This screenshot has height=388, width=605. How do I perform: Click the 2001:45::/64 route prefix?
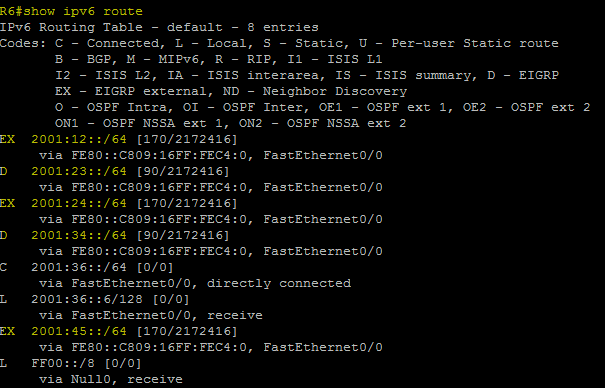coord(79,331)
